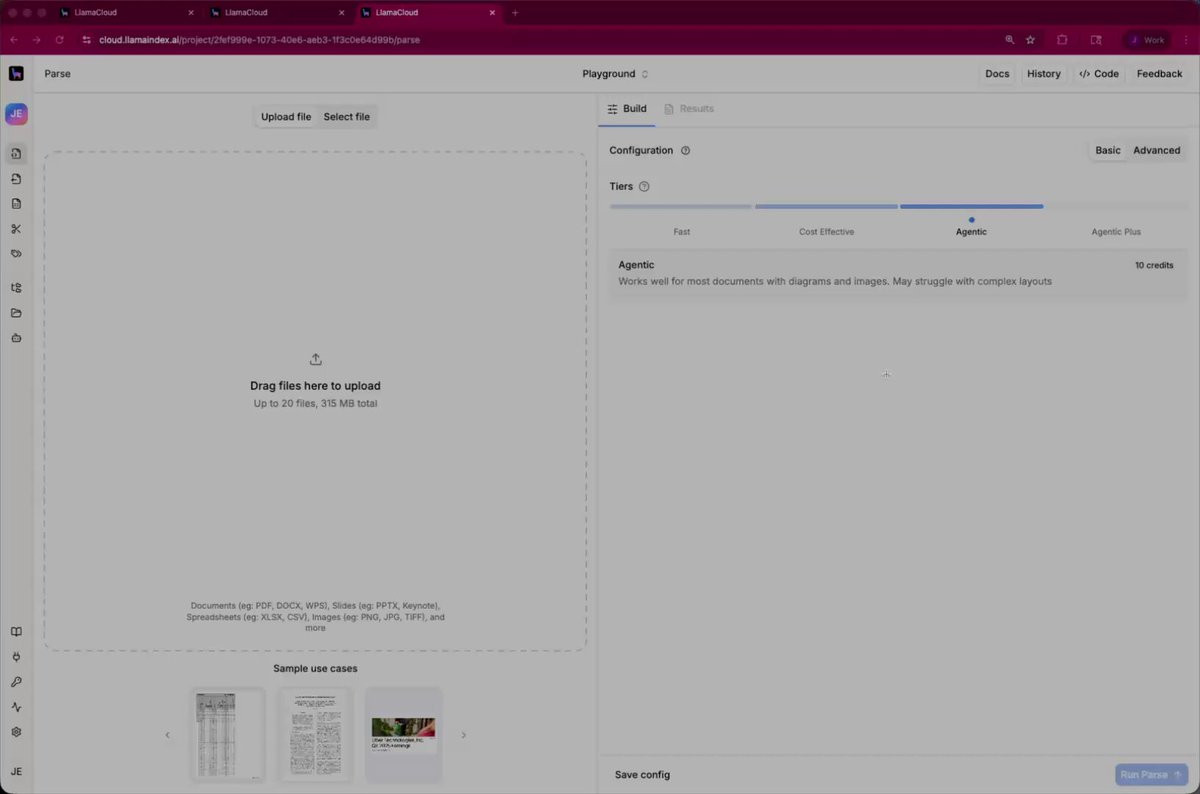Image resolution: width=1200 pixels, height=794 pixels.
Task: Open the JE gradient avatar in sidebar
Action: pos(16,114)
